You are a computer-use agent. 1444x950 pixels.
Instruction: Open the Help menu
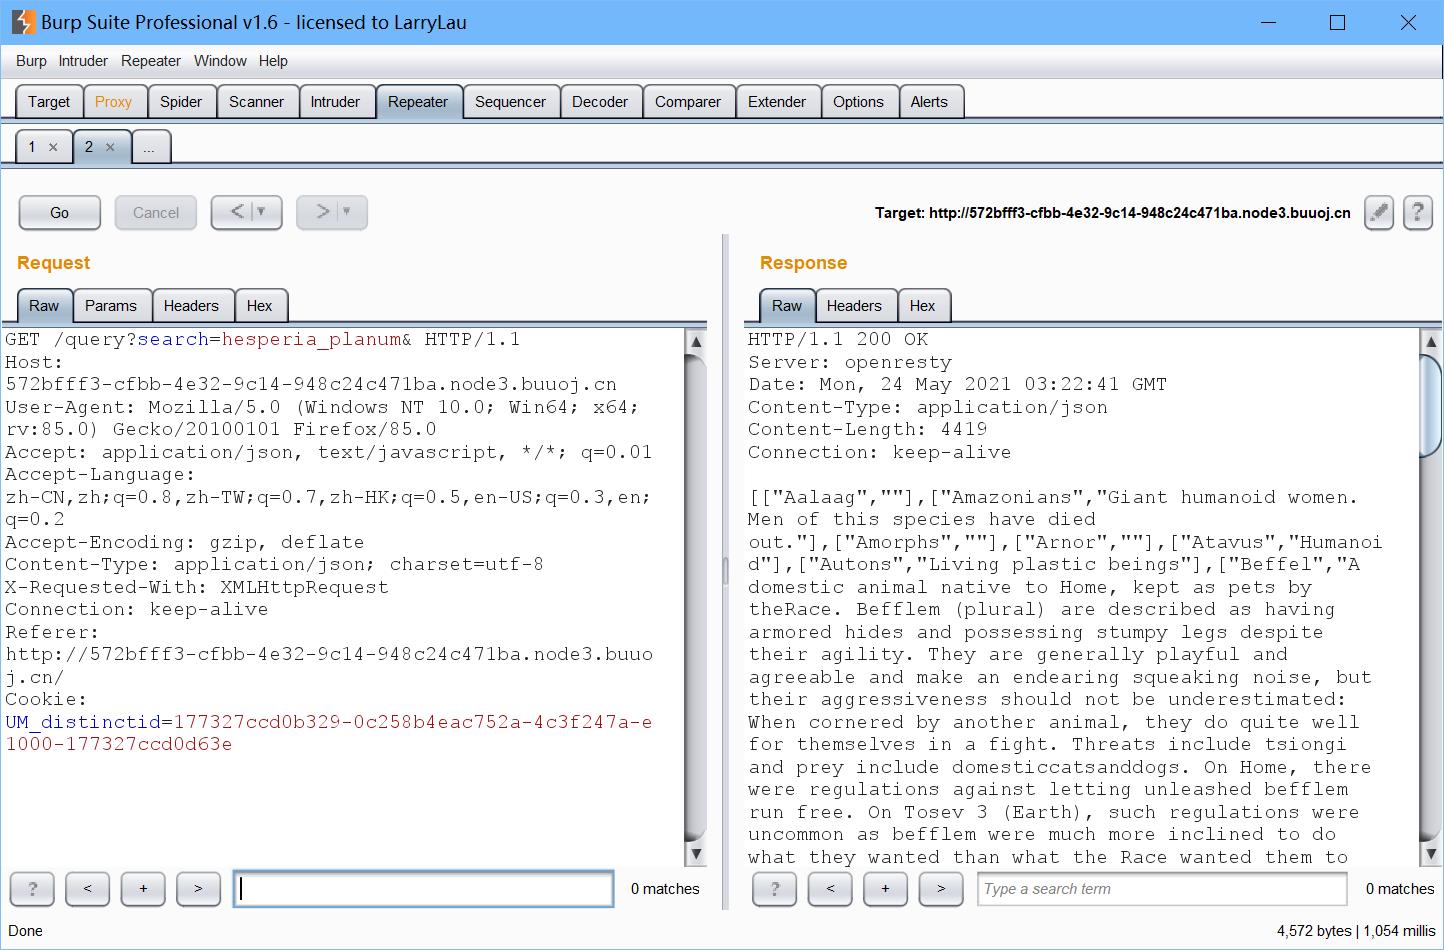(x=273, y=61)
